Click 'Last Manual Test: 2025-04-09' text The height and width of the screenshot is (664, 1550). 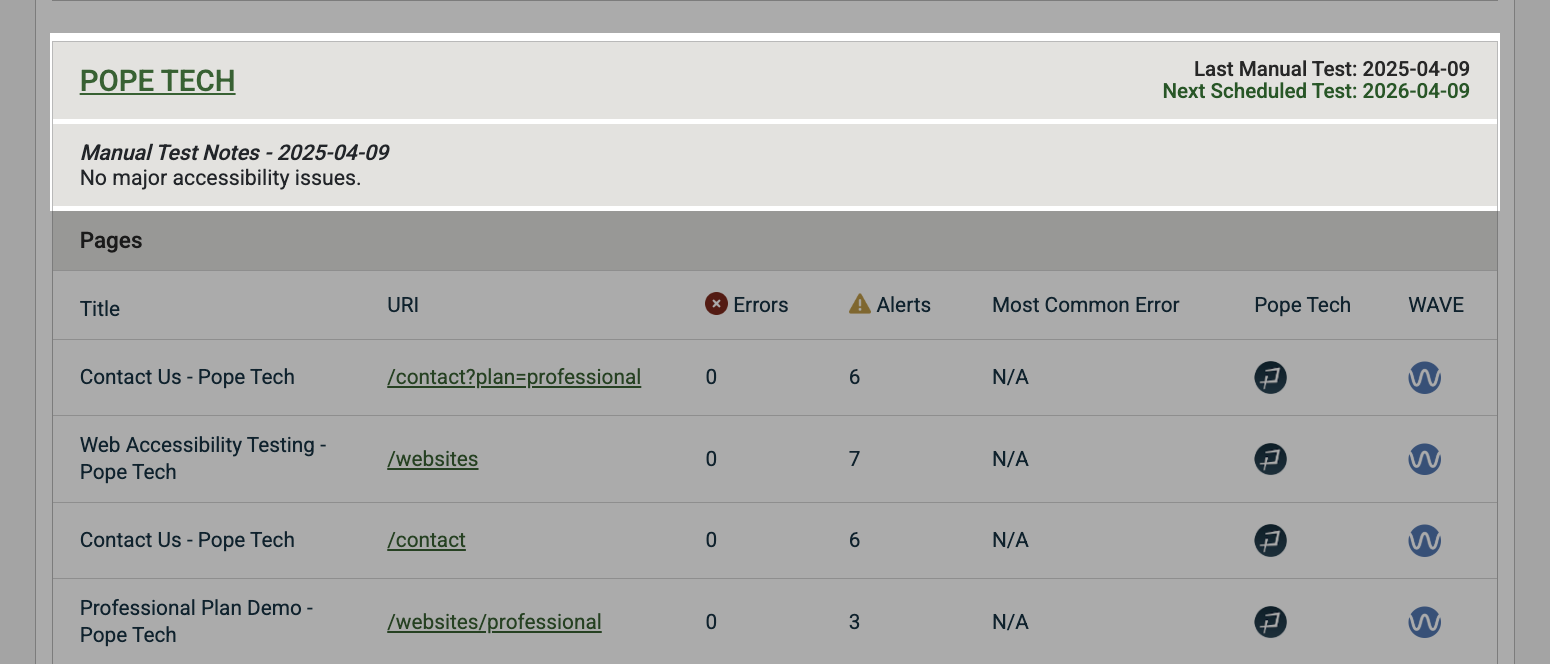coord(1332,69)
